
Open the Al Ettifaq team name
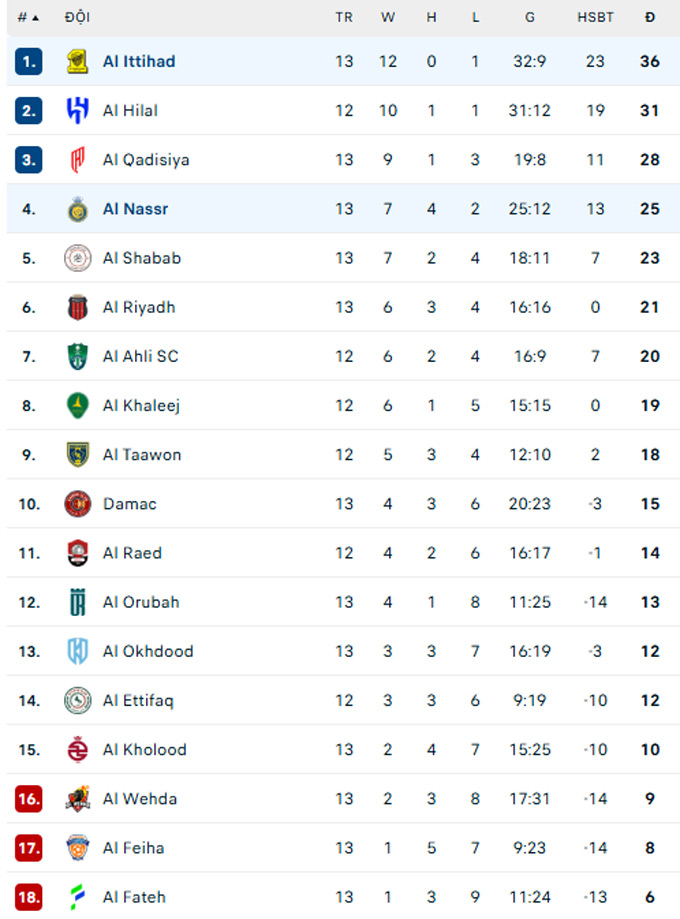click(x=138, y=700)
